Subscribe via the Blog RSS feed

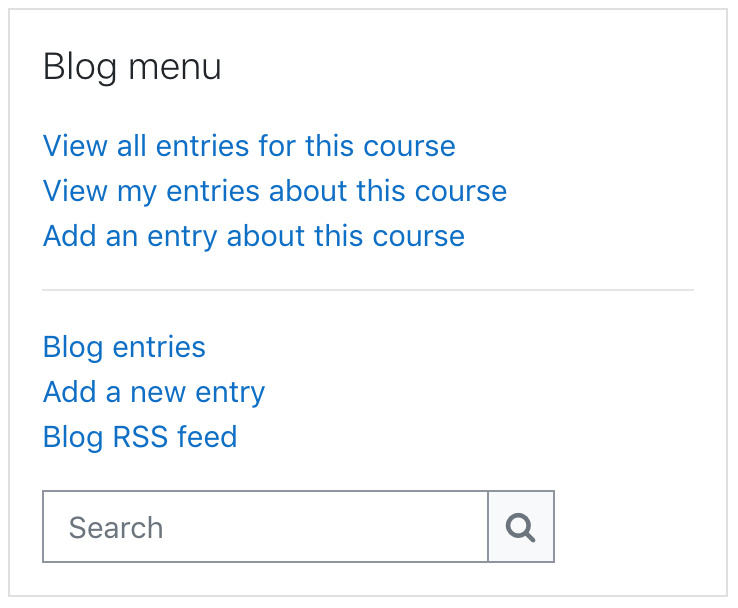point(140,437)
